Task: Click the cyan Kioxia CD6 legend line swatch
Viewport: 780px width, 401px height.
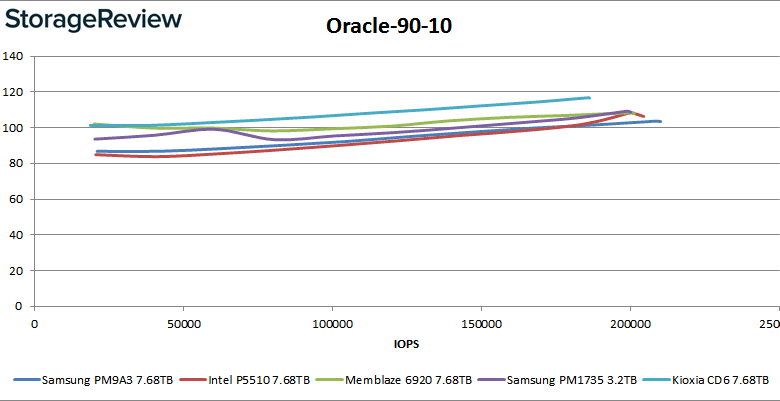Action: pyautogui.click(x=656, y=380)
